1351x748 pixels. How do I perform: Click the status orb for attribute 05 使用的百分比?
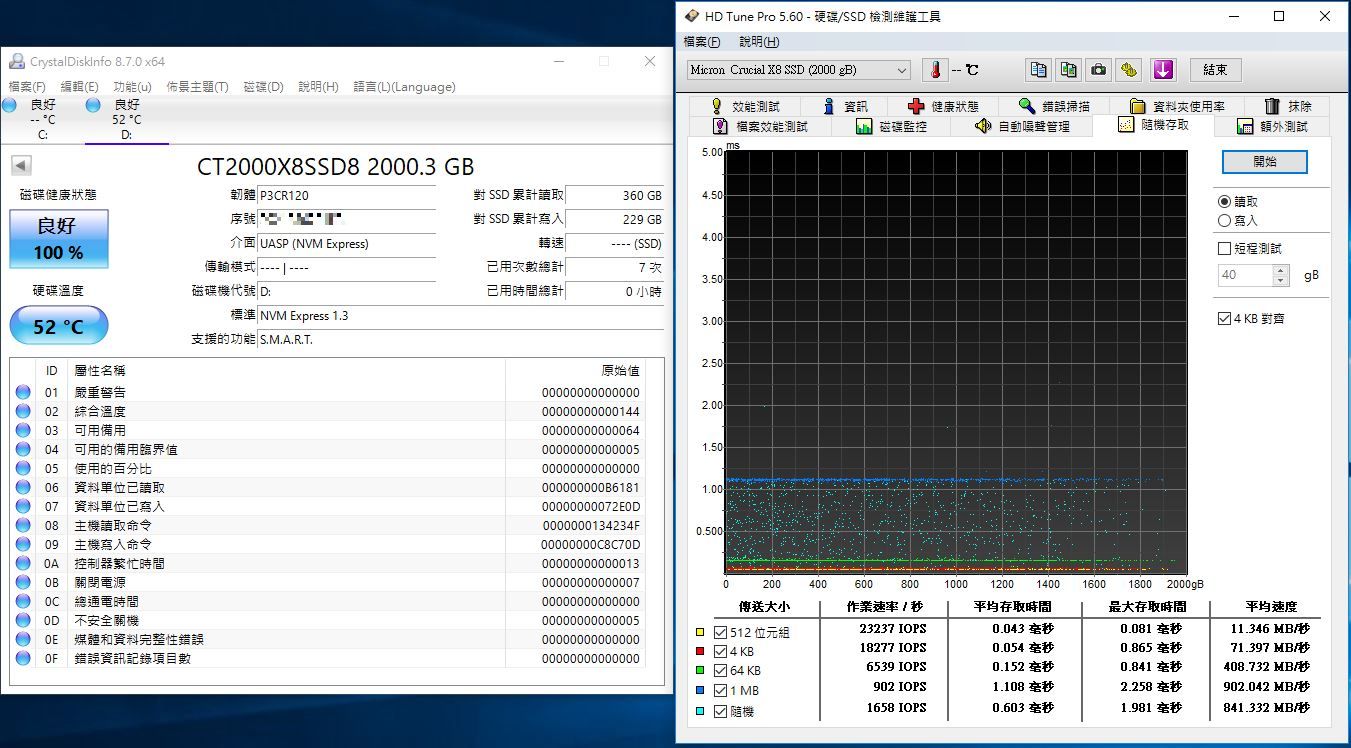(23, 468)
